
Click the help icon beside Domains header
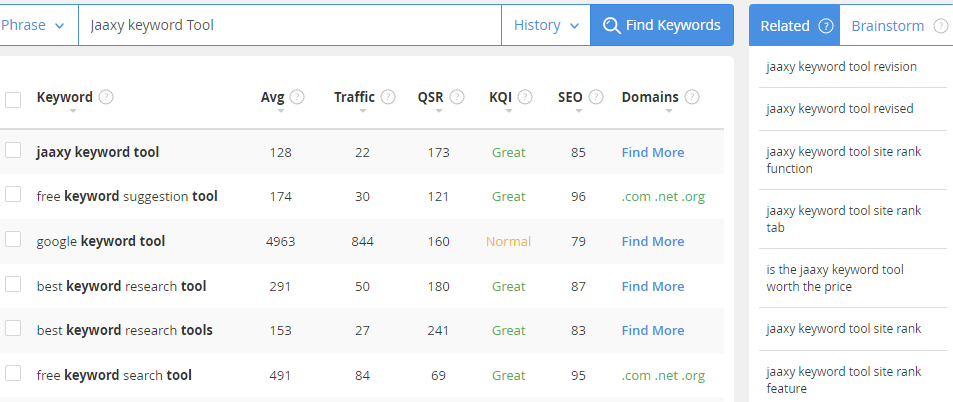tap(692, 97)
